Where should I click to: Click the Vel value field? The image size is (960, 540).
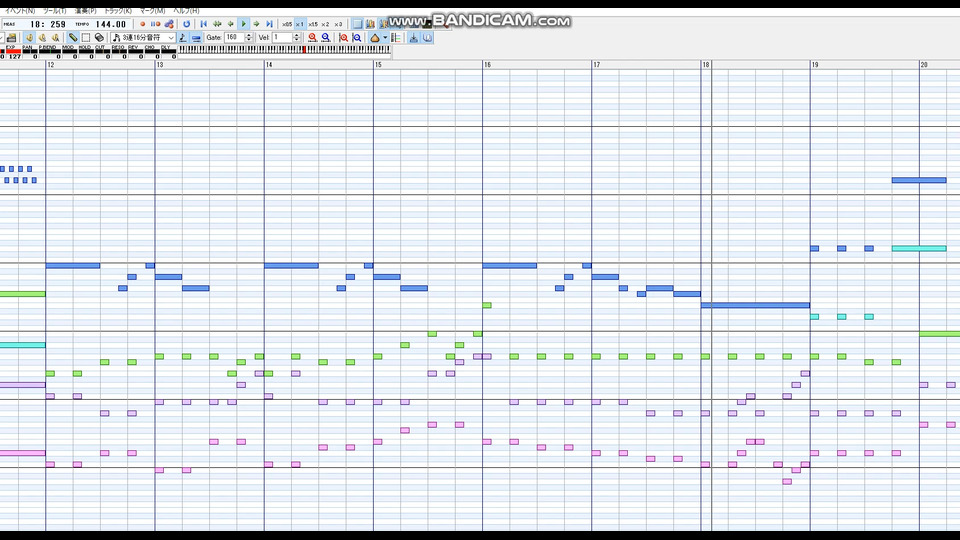[282, 37]
